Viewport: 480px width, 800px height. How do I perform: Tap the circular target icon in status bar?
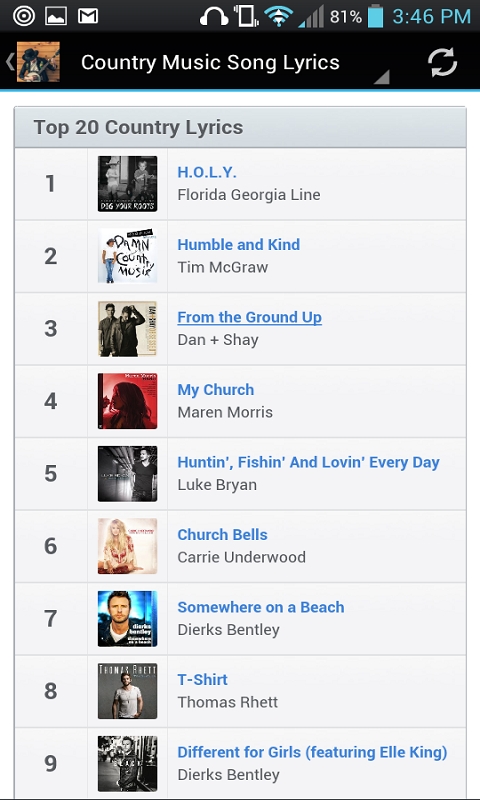coord(24,16)
